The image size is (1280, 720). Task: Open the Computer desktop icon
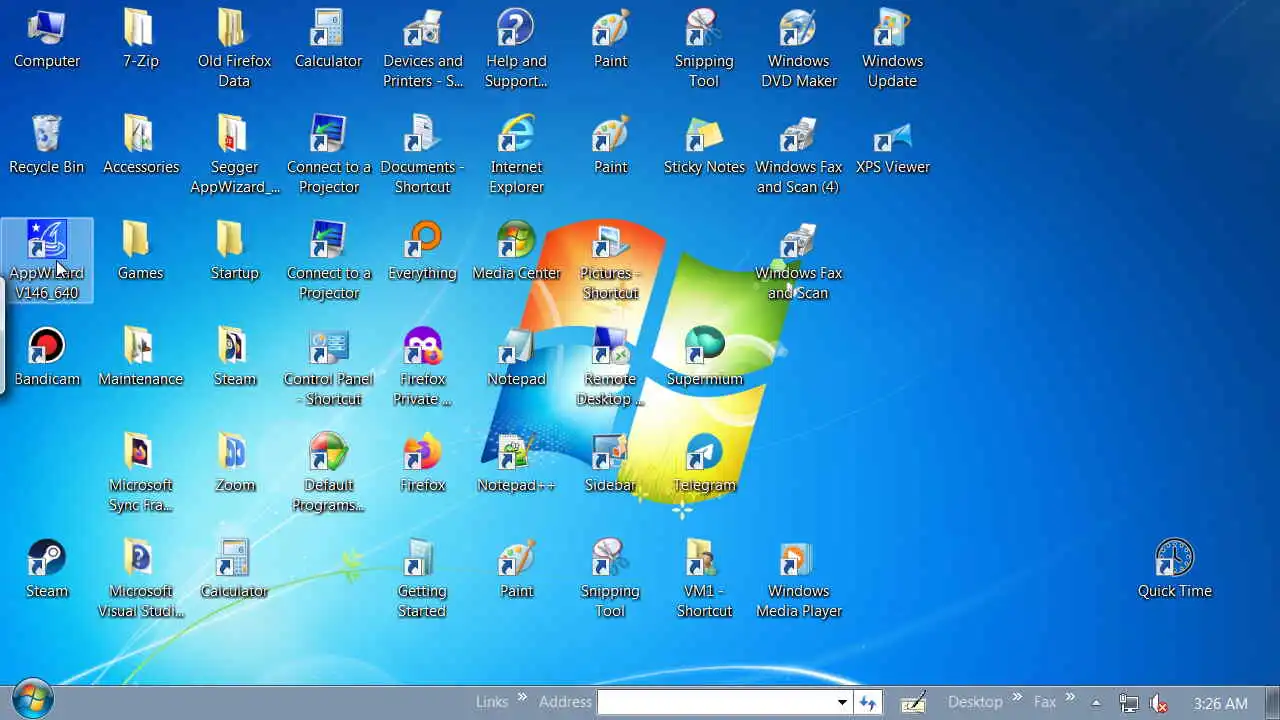pos(47,40)
